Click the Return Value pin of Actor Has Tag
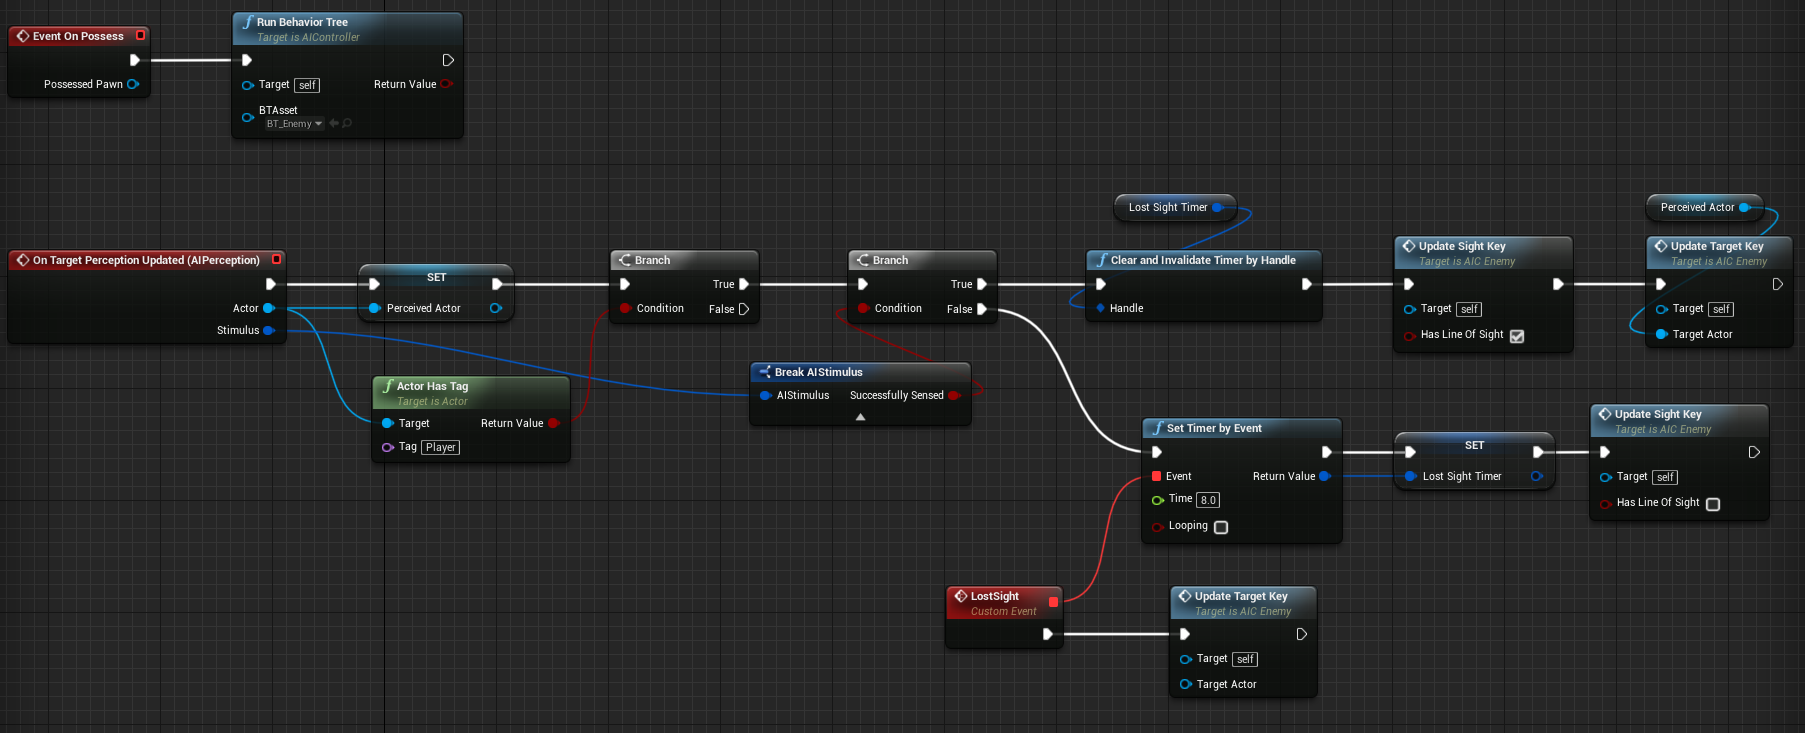The height and width of the screenshot is (733, 1805). point(553,423)
